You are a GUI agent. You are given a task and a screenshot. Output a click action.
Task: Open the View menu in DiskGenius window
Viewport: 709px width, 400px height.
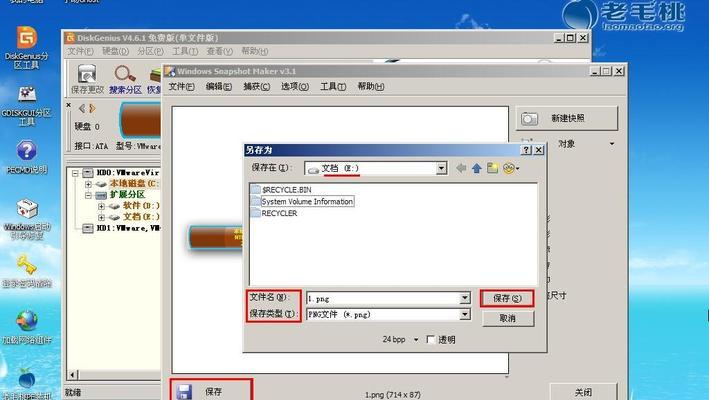pyautogui.click(x=220, y=52)
